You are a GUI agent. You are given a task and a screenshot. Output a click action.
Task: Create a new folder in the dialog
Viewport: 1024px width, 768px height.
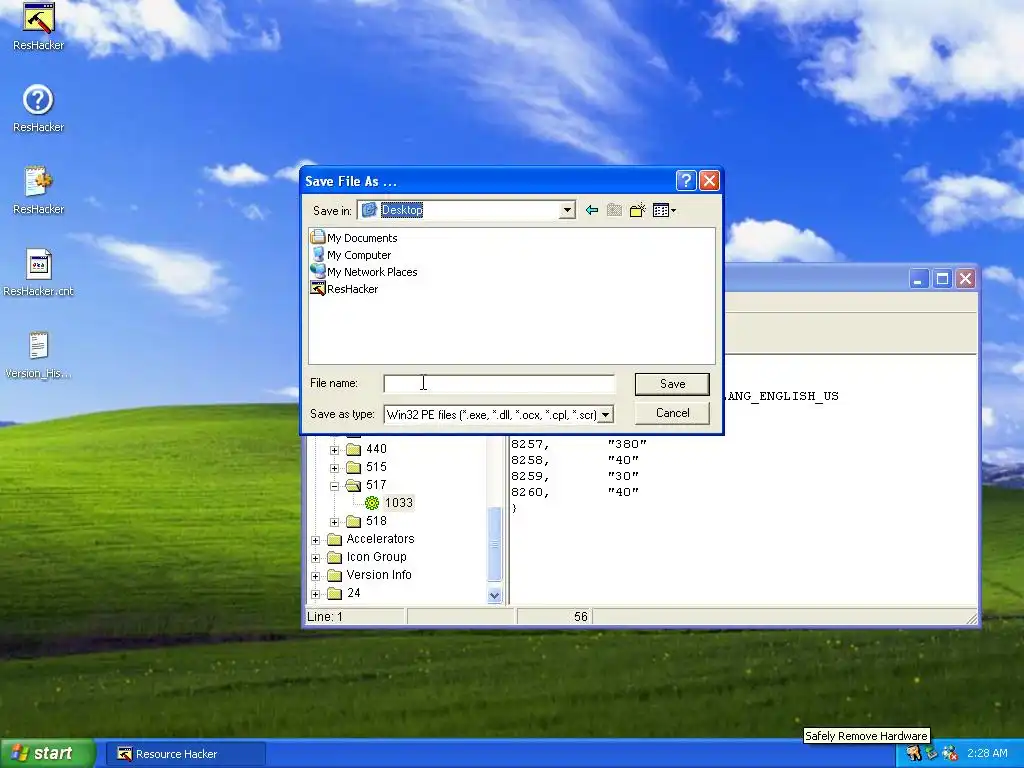click(x=637, y=210)
